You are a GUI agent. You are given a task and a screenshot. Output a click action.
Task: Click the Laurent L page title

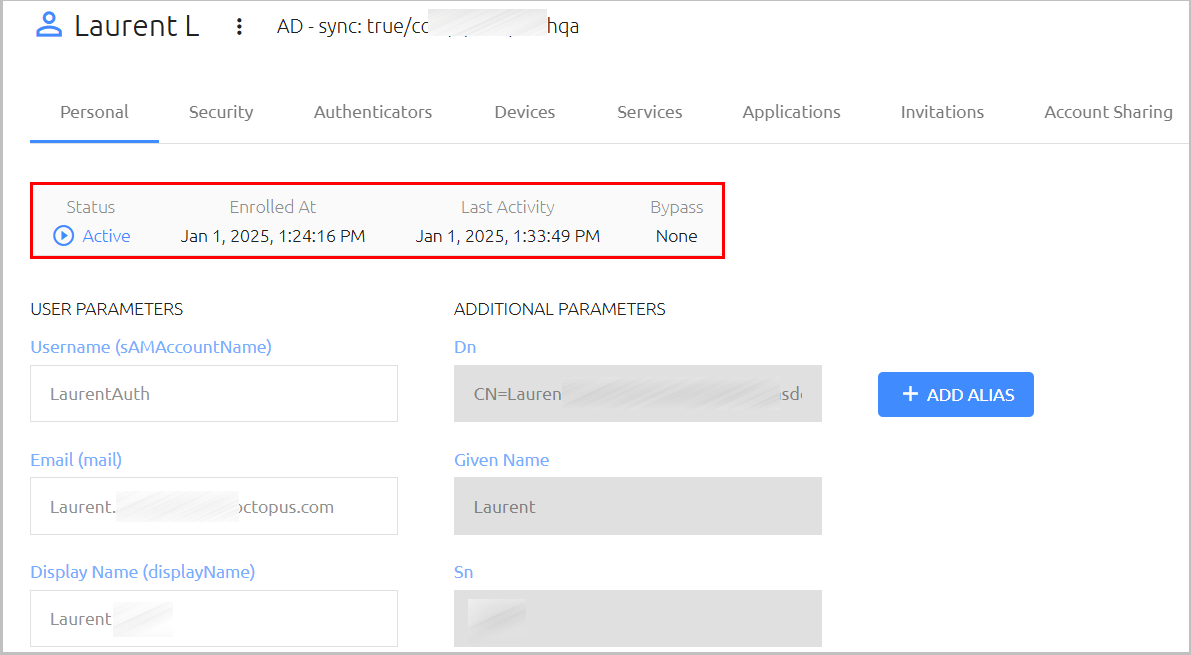point(137,26)
